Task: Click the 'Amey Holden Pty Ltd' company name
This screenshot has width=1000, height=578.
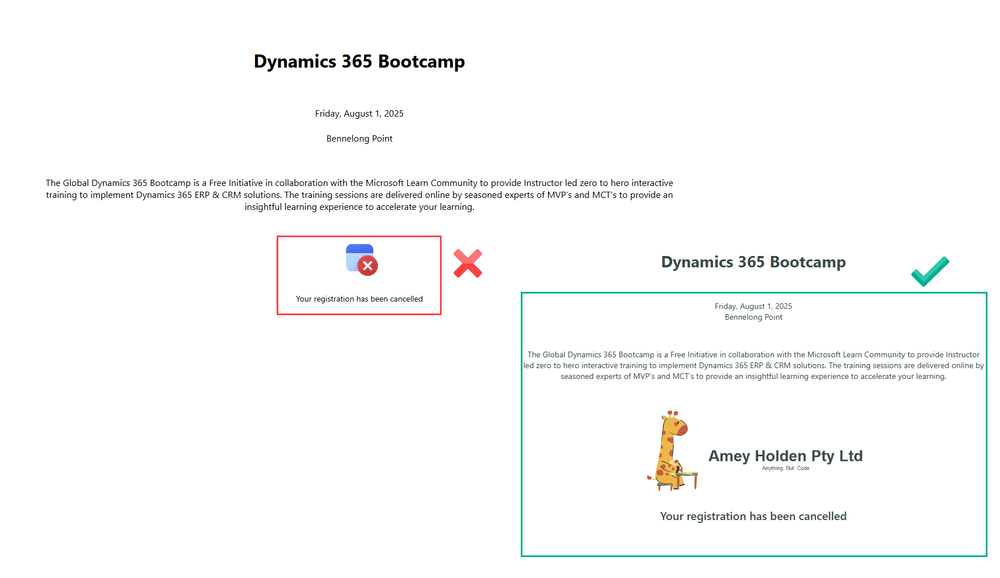Action: click(x=785, y=456)
